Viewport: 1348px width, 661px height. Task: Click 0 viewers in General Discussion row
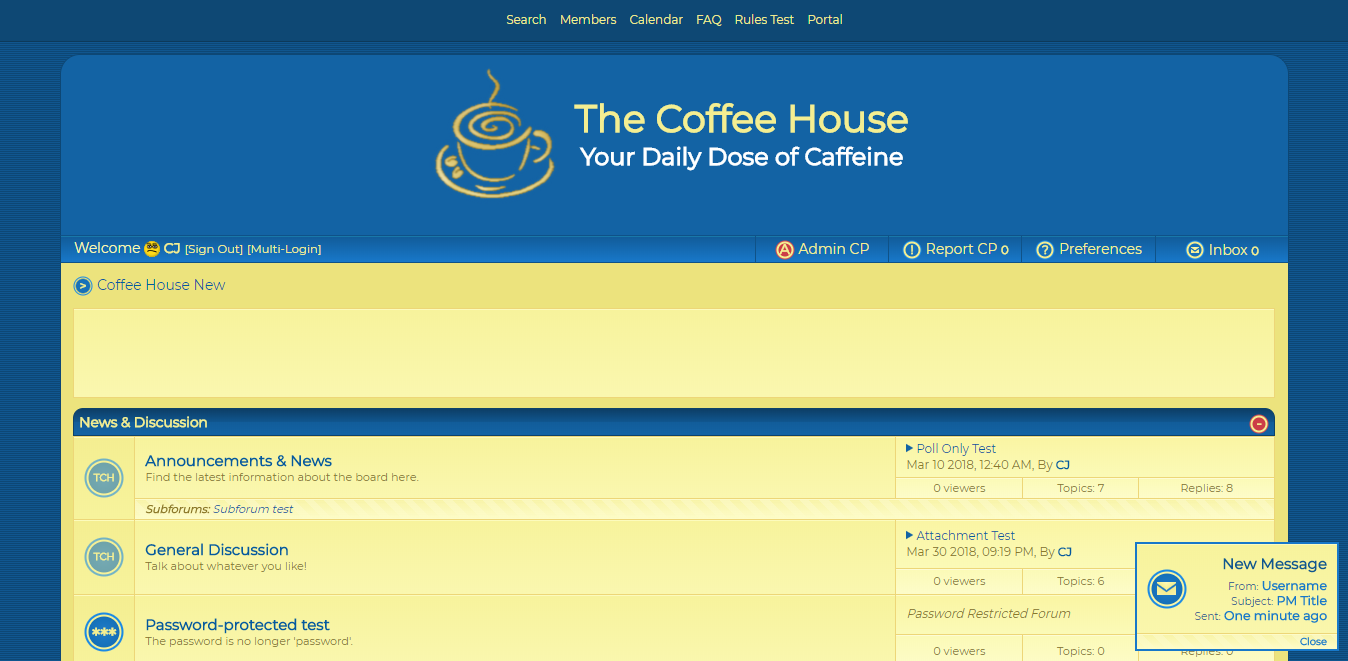click(x=959, y=581)
